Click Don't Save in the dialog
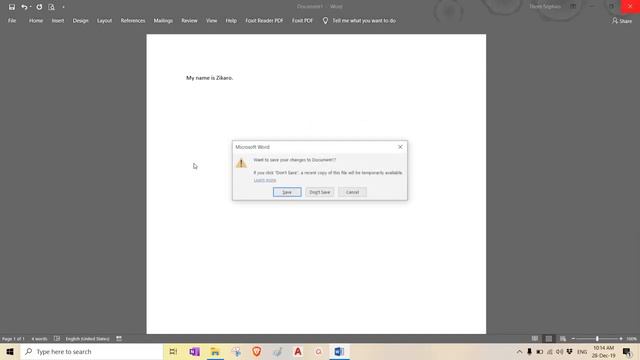 point(320,192)
